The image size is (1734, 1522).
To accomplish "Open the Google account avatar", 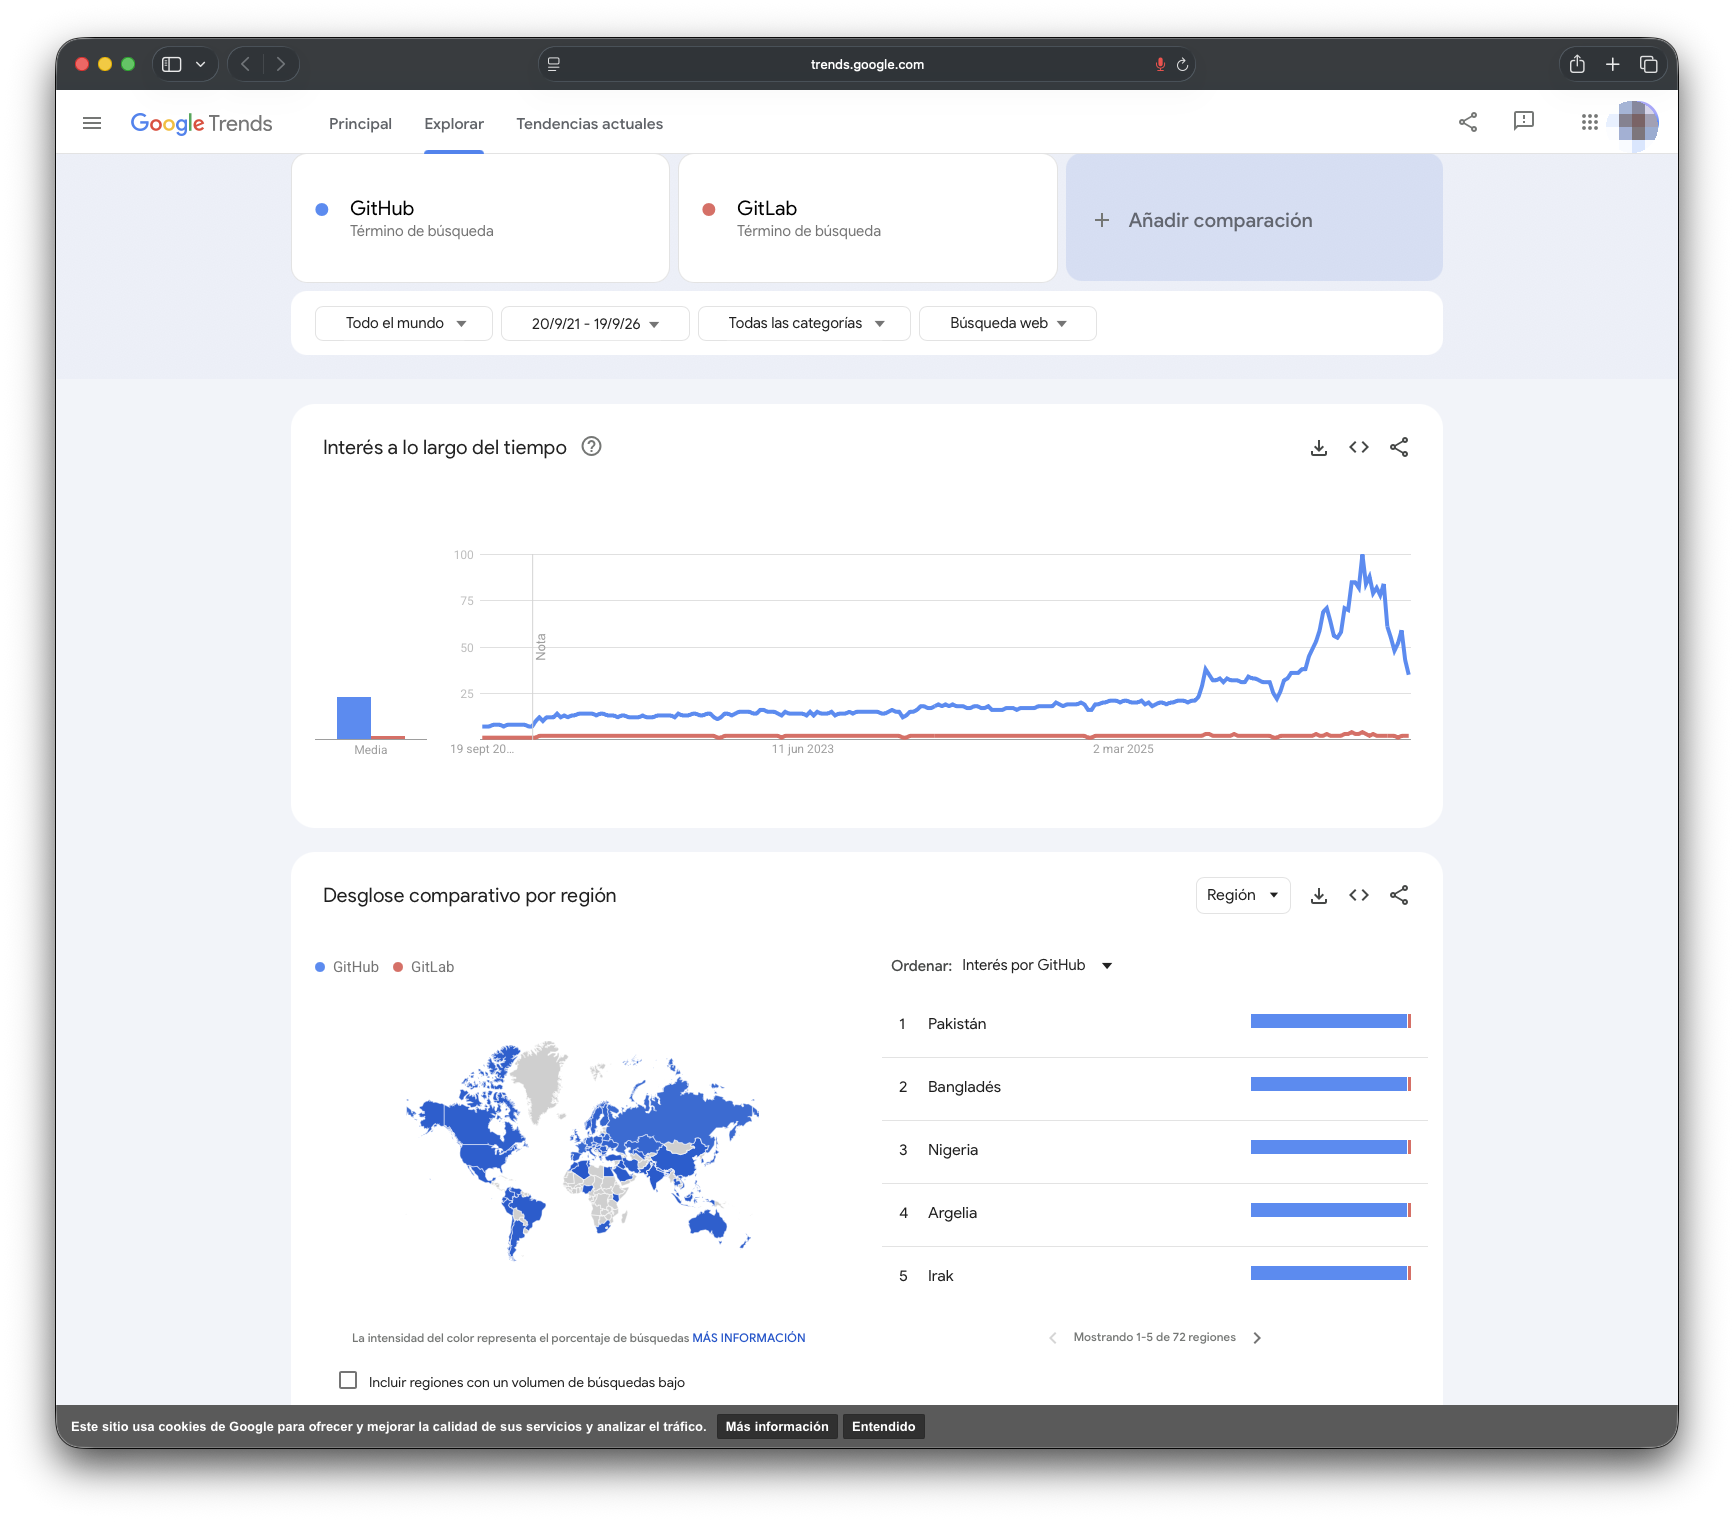I will coord(1638,122).
